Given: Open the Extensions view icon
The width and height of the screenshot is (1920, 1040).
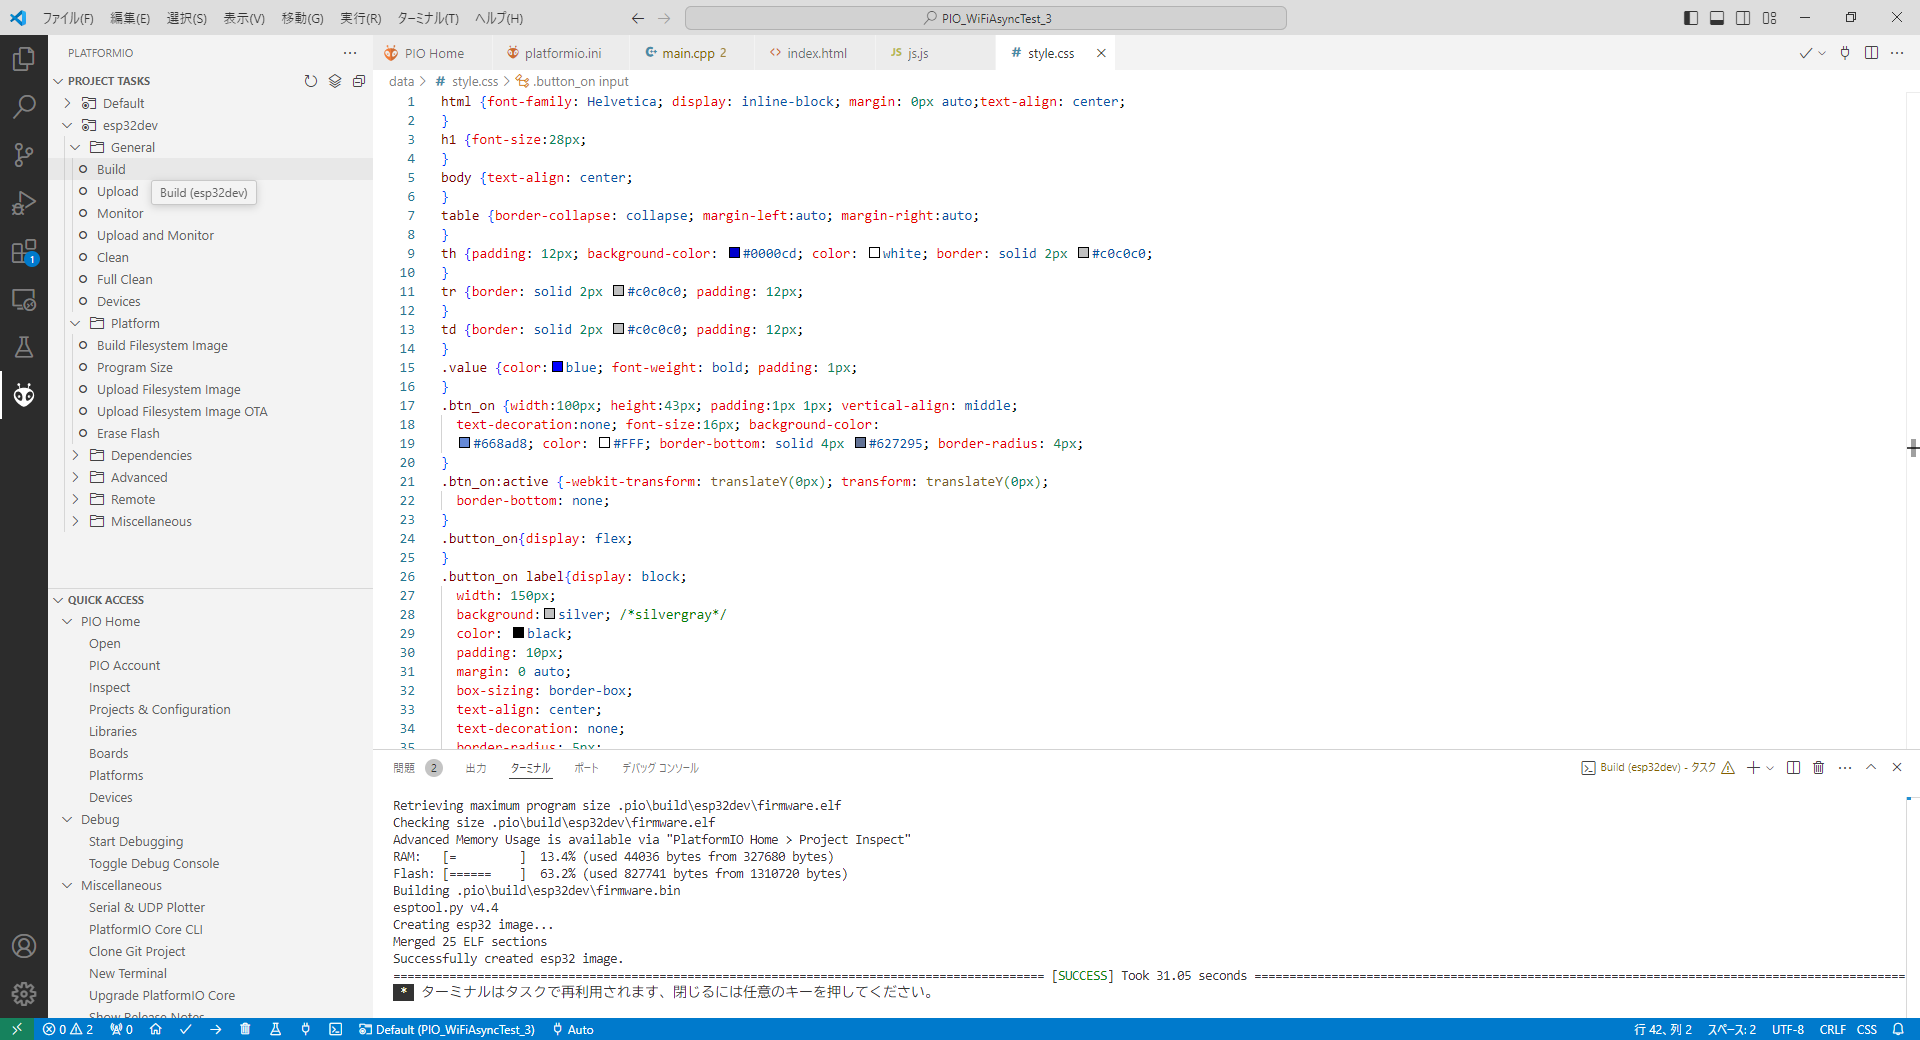Looking at the screenshot, I should click(x=24, y=252).
